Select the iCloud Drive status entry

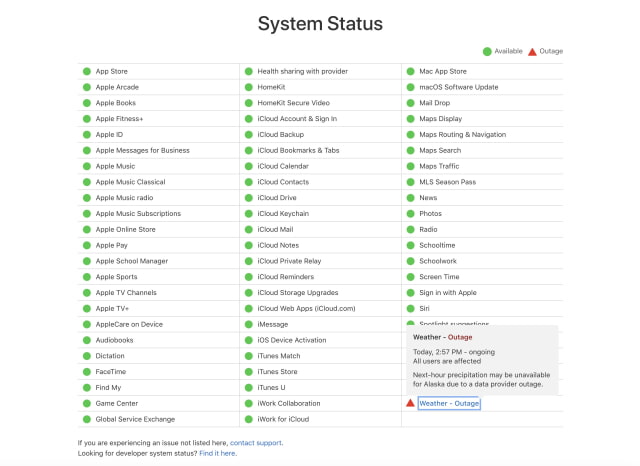[x=276, y=198]
